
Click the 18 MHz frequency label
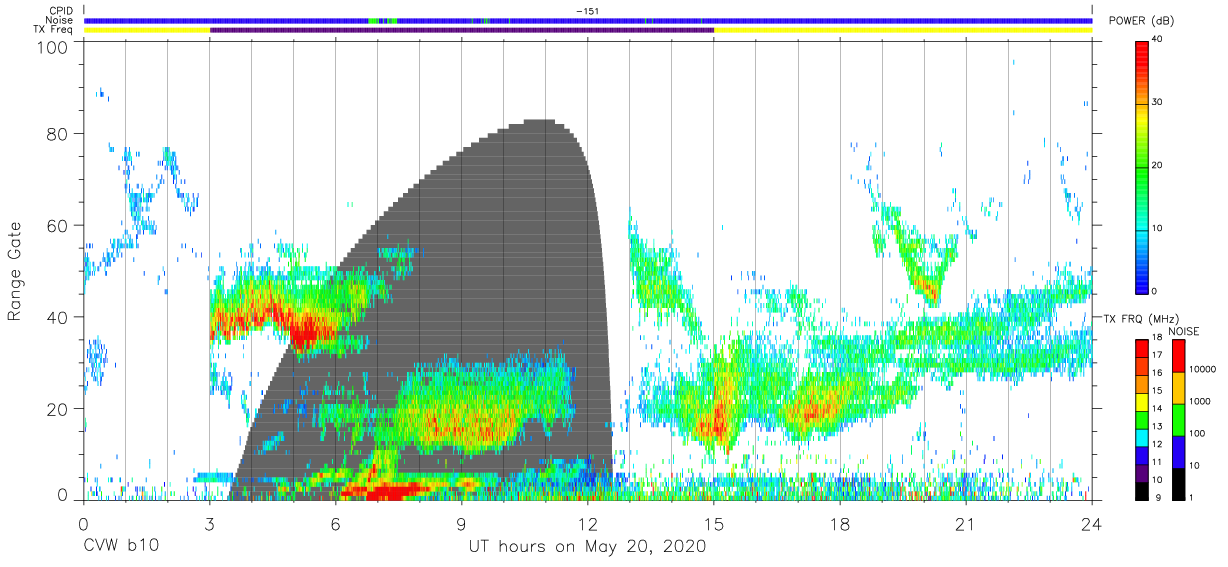point(1157,340)
